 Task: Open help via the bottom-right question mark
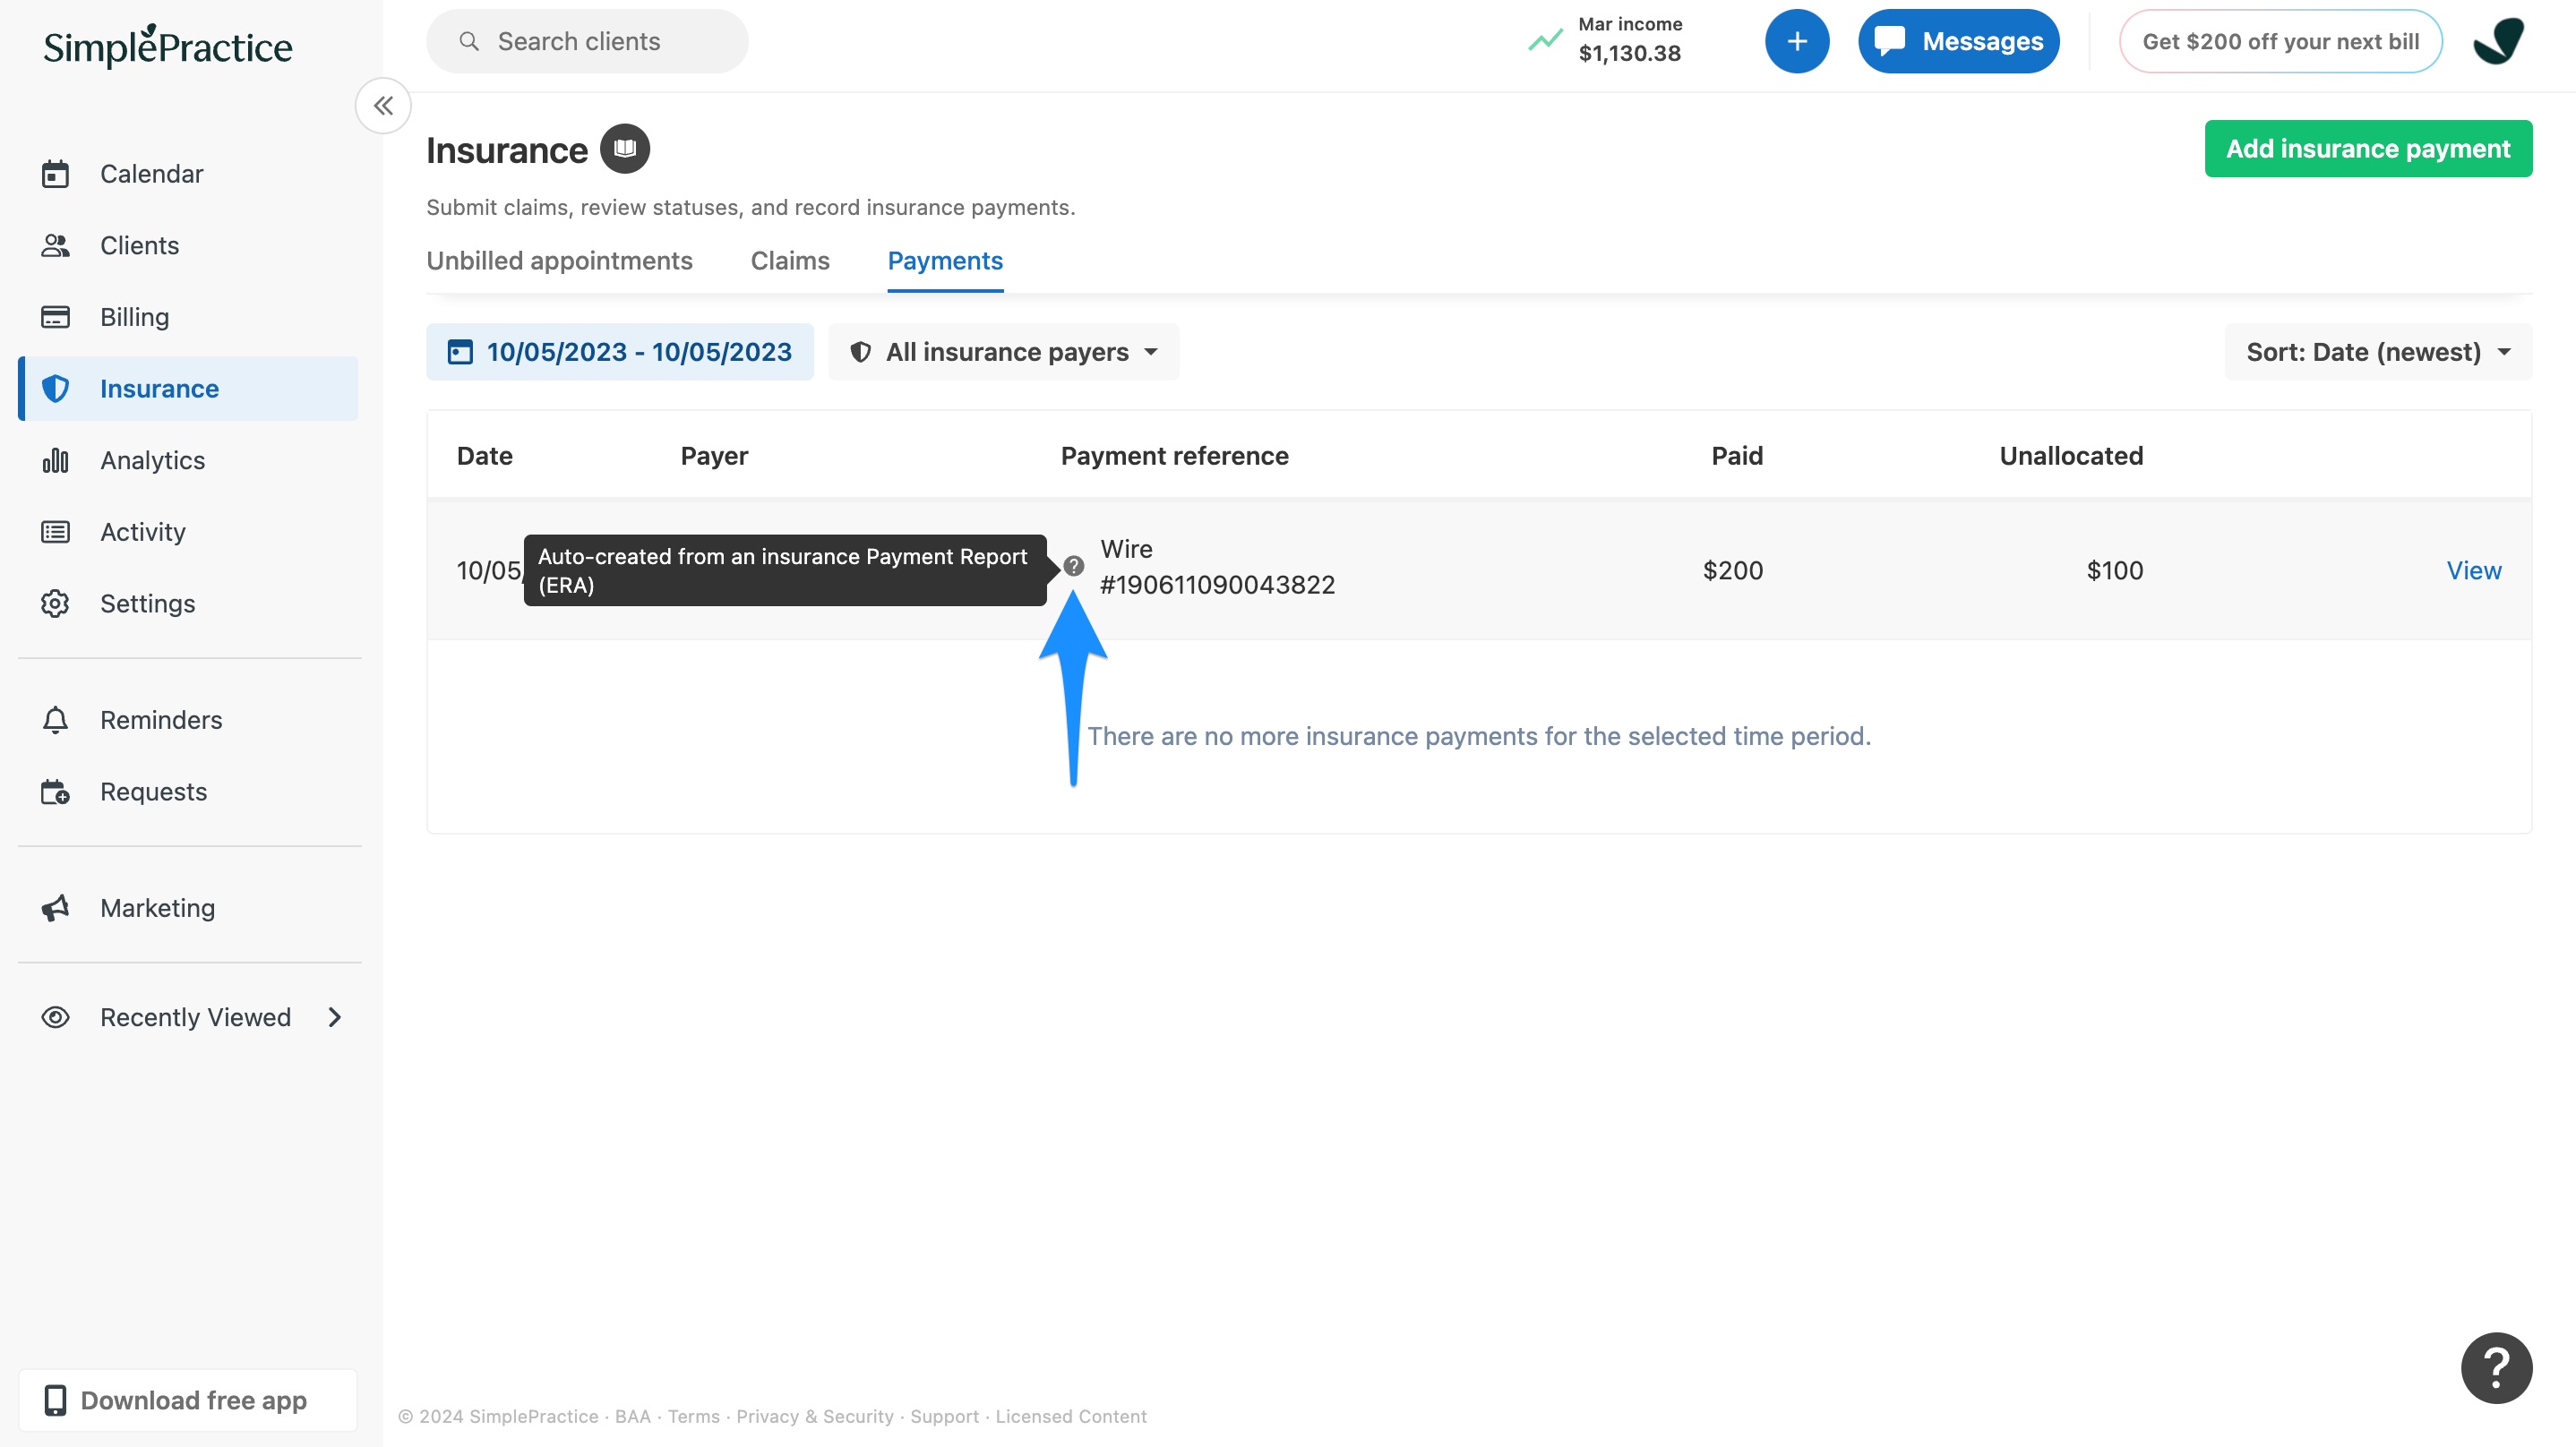point(2496,1368)
